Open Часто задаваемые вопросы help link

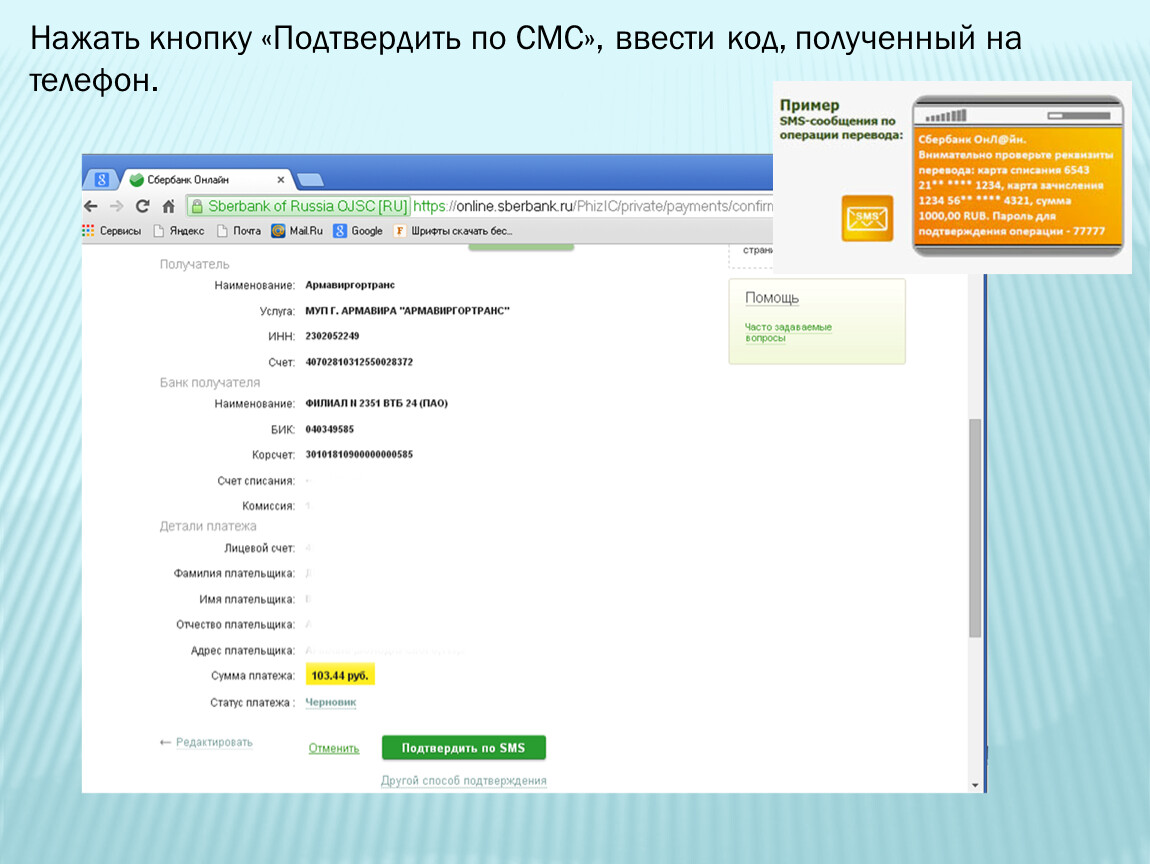[788, 332]
